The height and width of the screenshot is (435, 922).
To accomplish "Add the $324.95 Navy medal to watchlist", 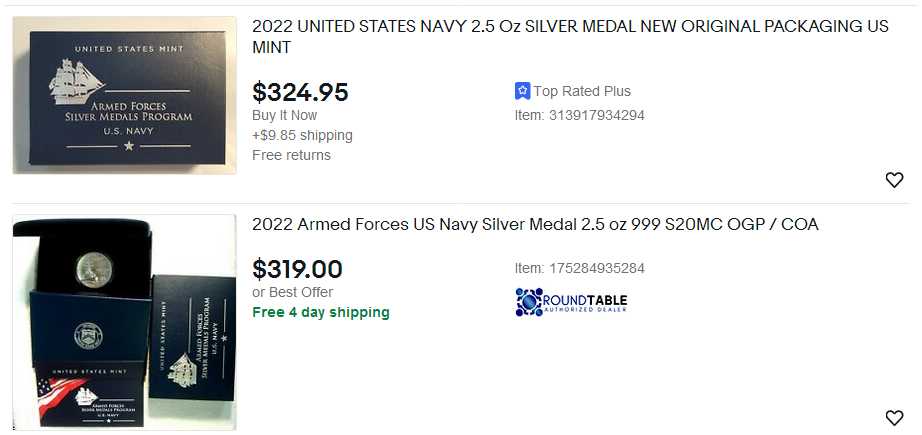I will [894, 180].
